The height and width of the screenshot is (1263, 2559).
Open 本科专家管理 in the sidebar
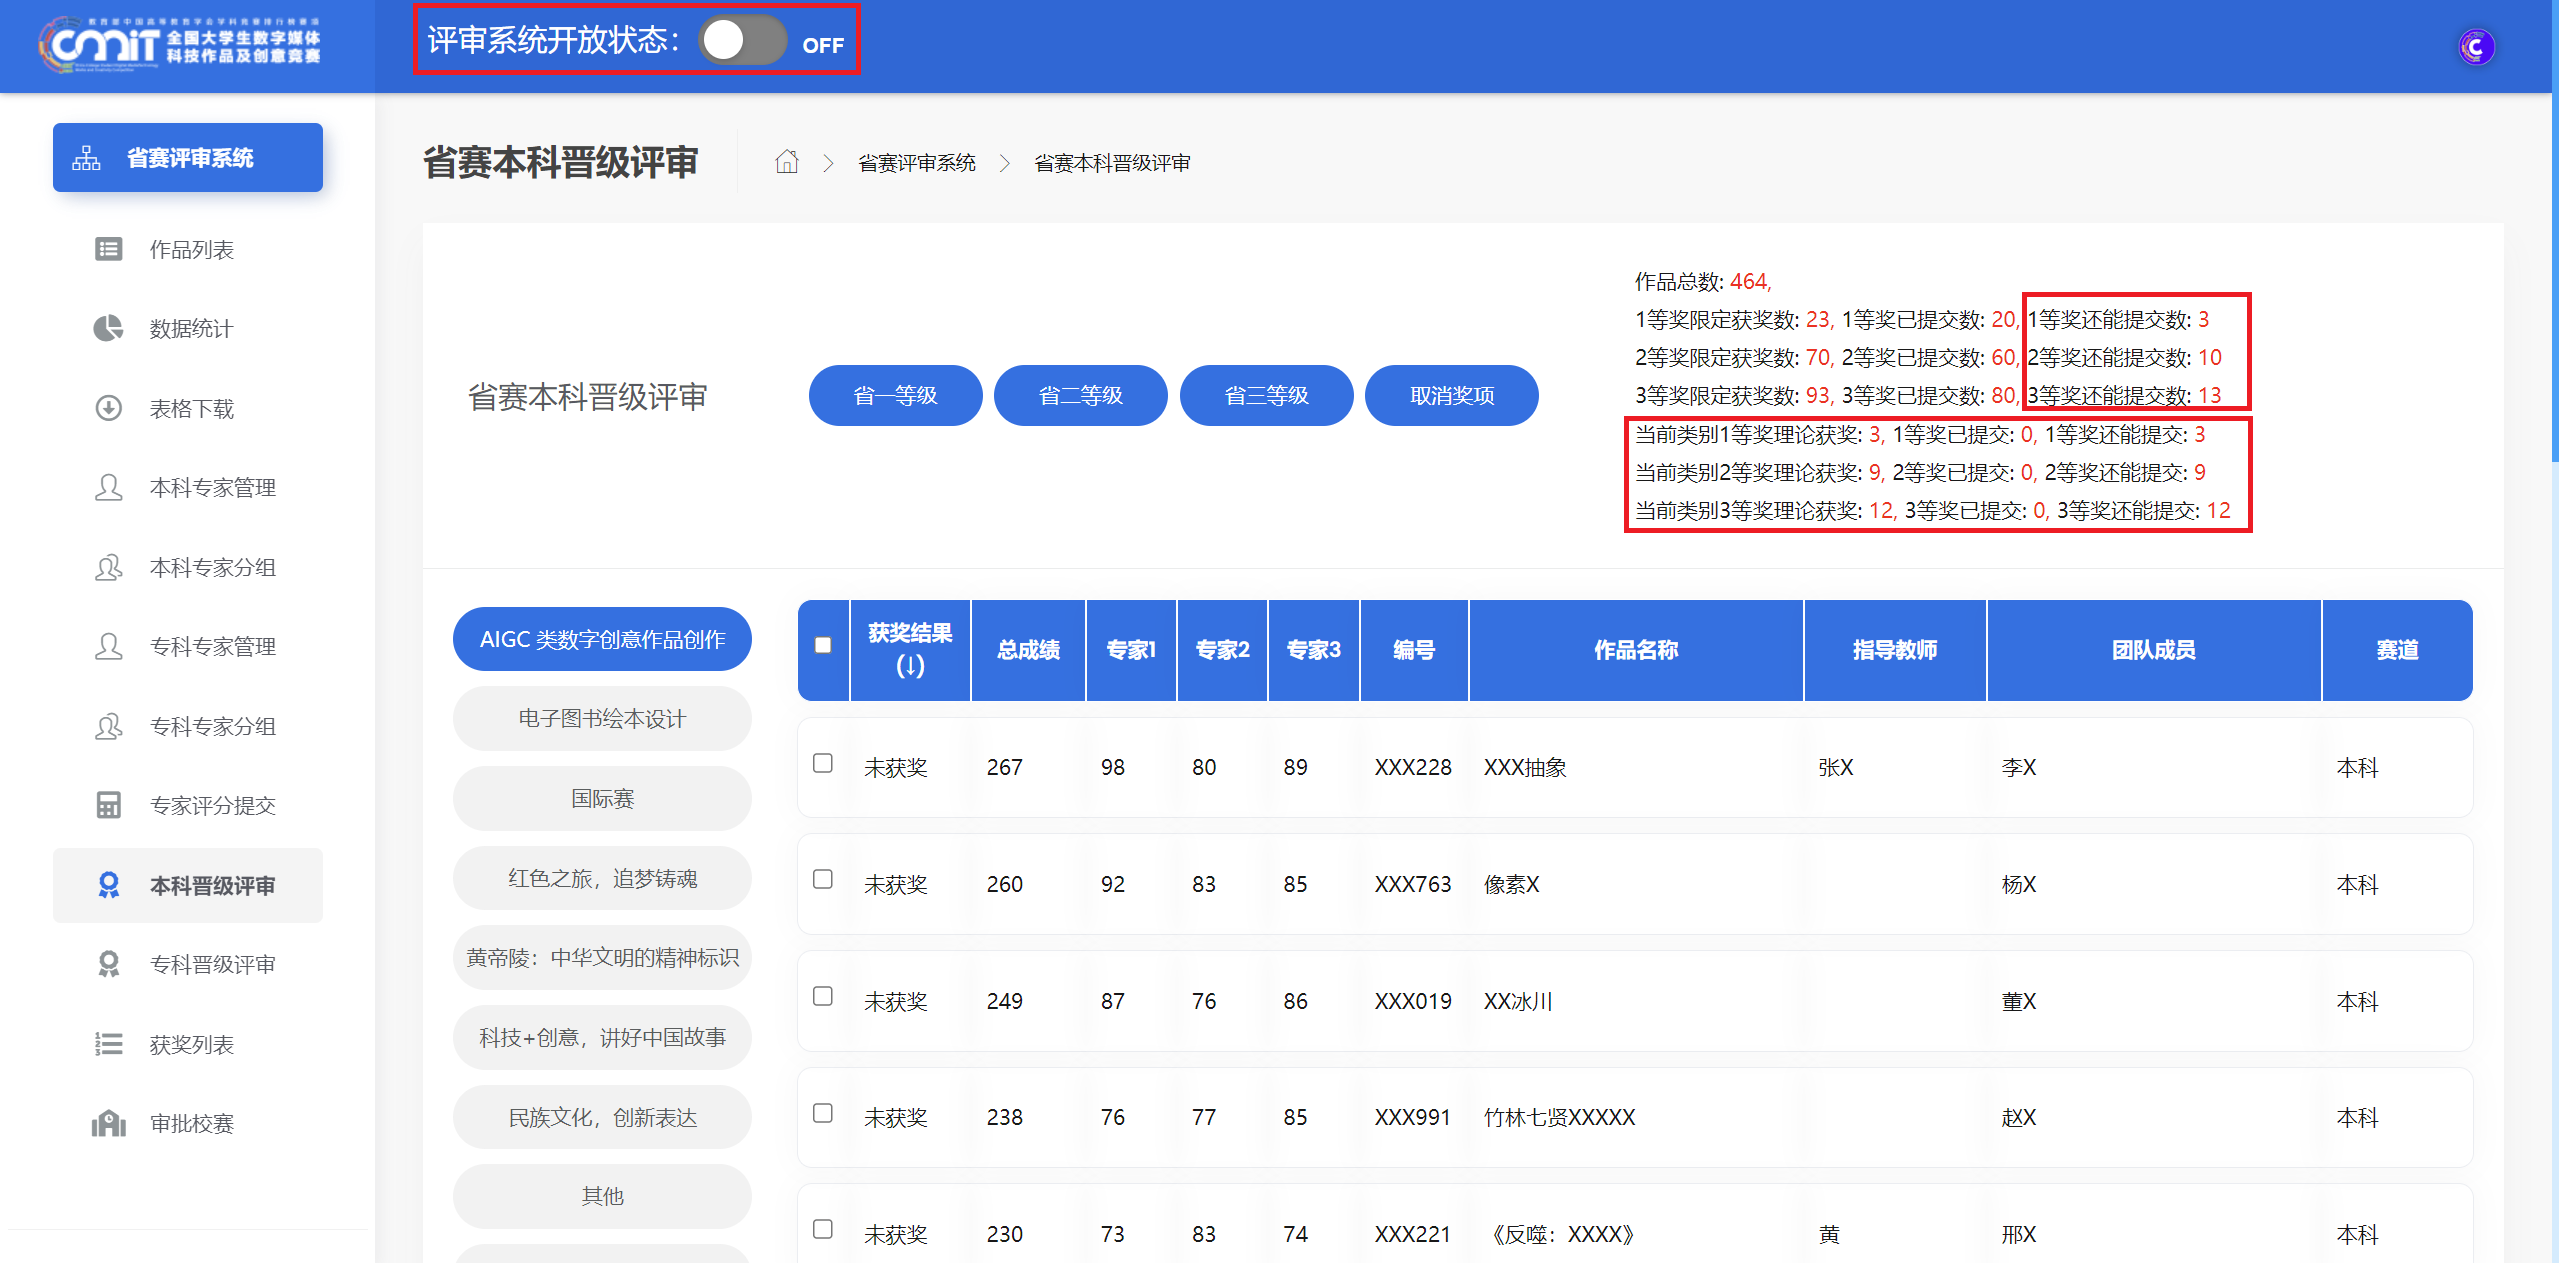212,488
